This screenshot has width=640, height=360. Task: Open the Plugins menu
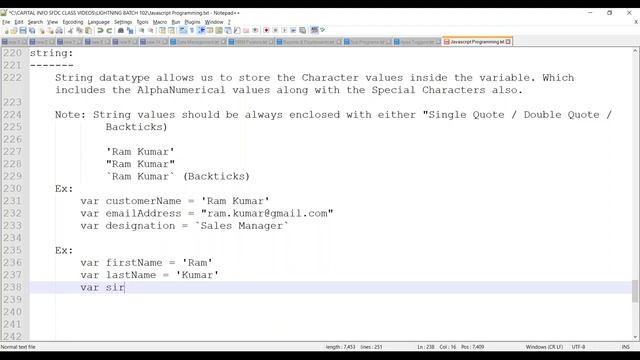[x=192, y=22]
